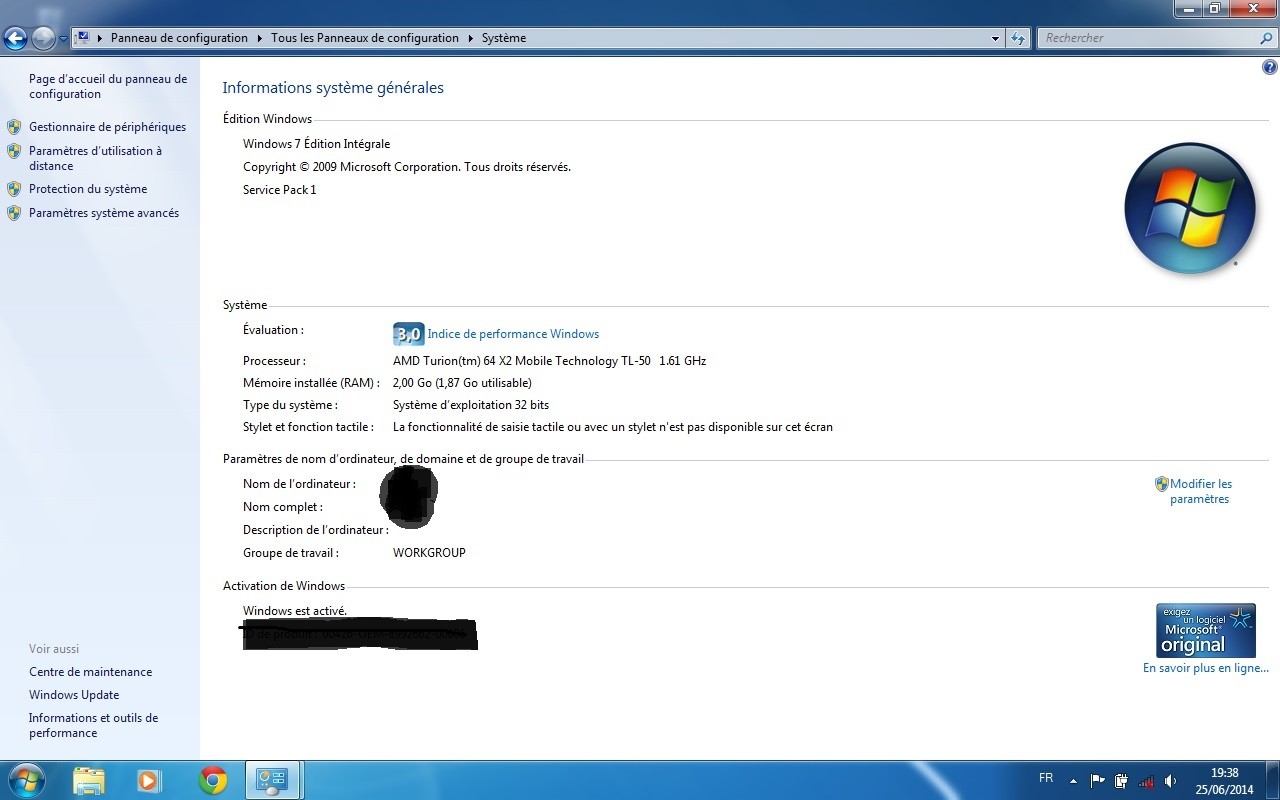The height and width of the screenshot is (800, 1280).
Task: Open the address bar history dropdown
Action: click(x=995, y=39)
